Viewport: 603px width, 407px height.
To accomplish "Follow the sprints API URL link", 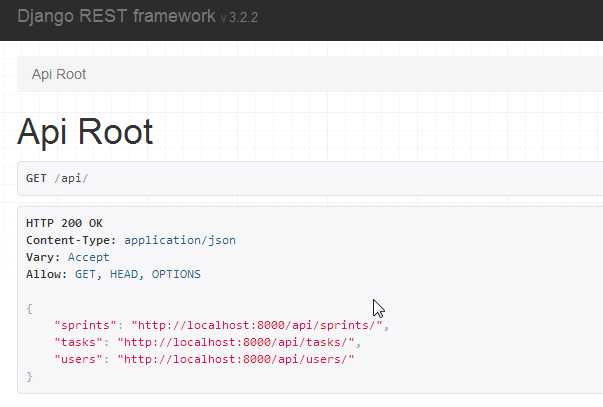I will 257,325.
